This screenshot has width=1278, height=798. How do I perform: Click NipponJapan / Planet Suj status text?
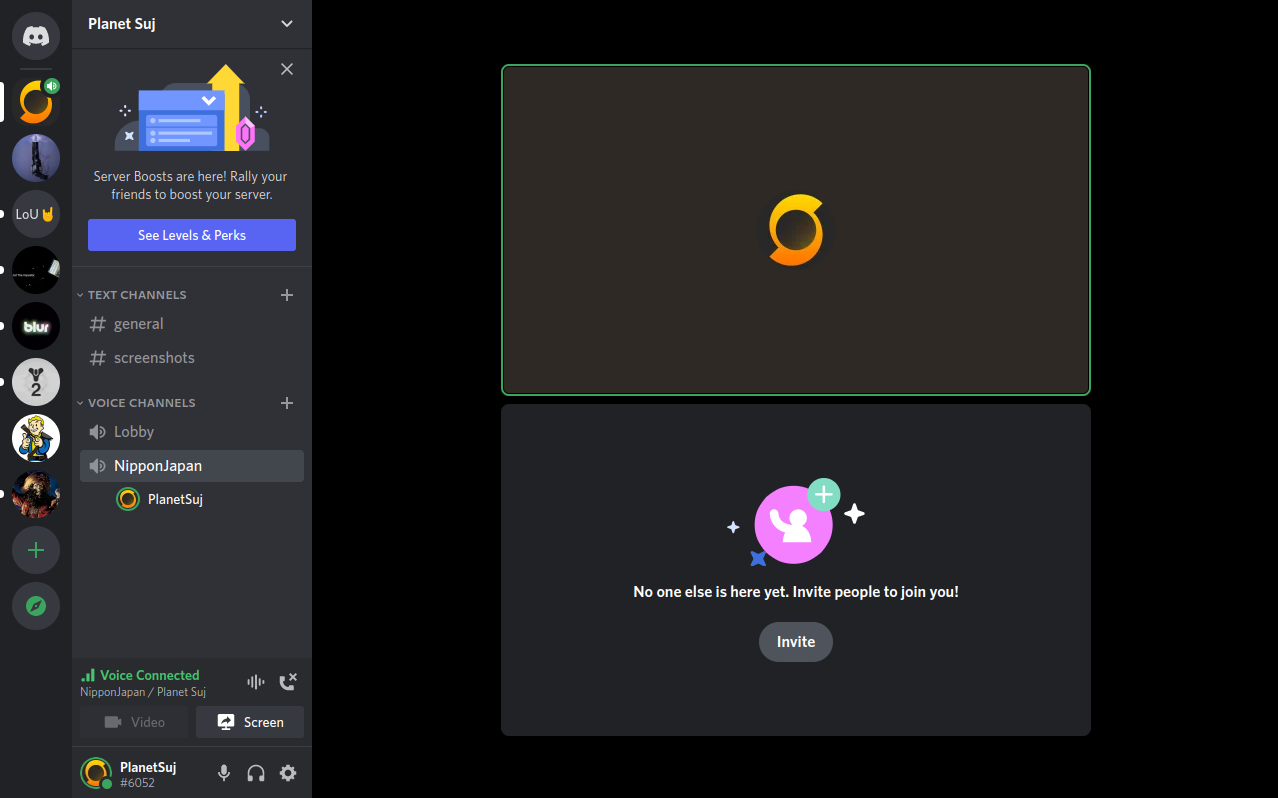(x=143, y=692)
